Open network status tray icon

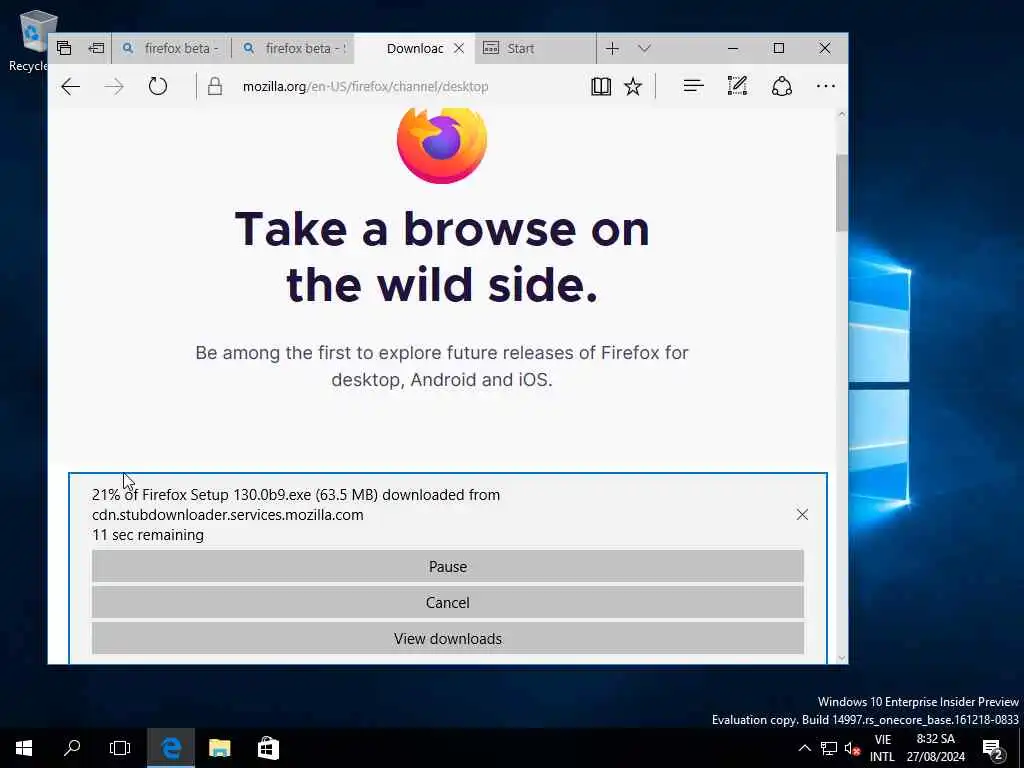[x=829, y=748]
